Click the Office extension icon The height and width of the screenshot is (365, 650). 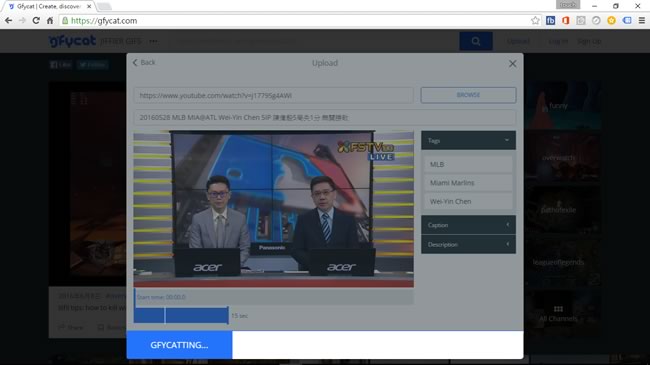565,20
